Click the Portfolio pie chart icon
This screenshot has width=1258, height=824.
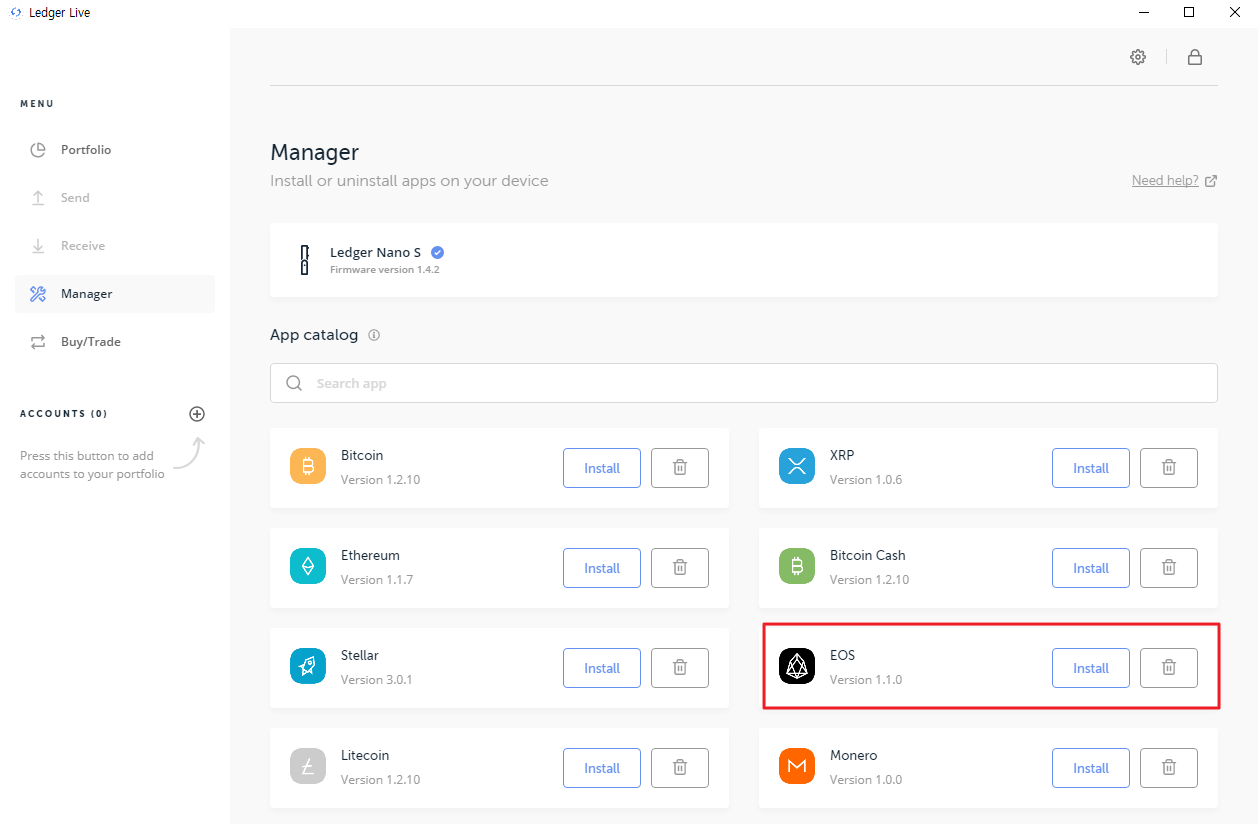click(38, 150)
